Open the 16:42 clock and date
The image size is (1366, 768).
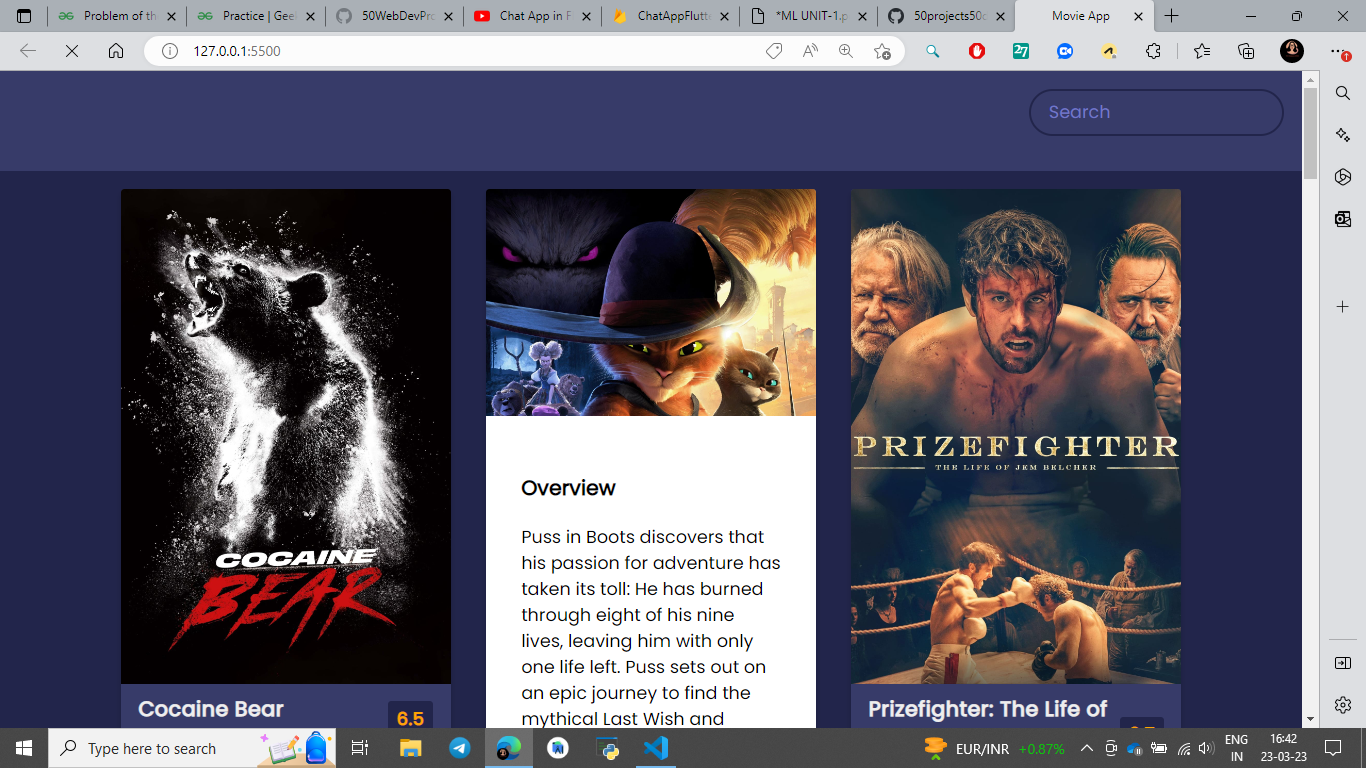1283,748
